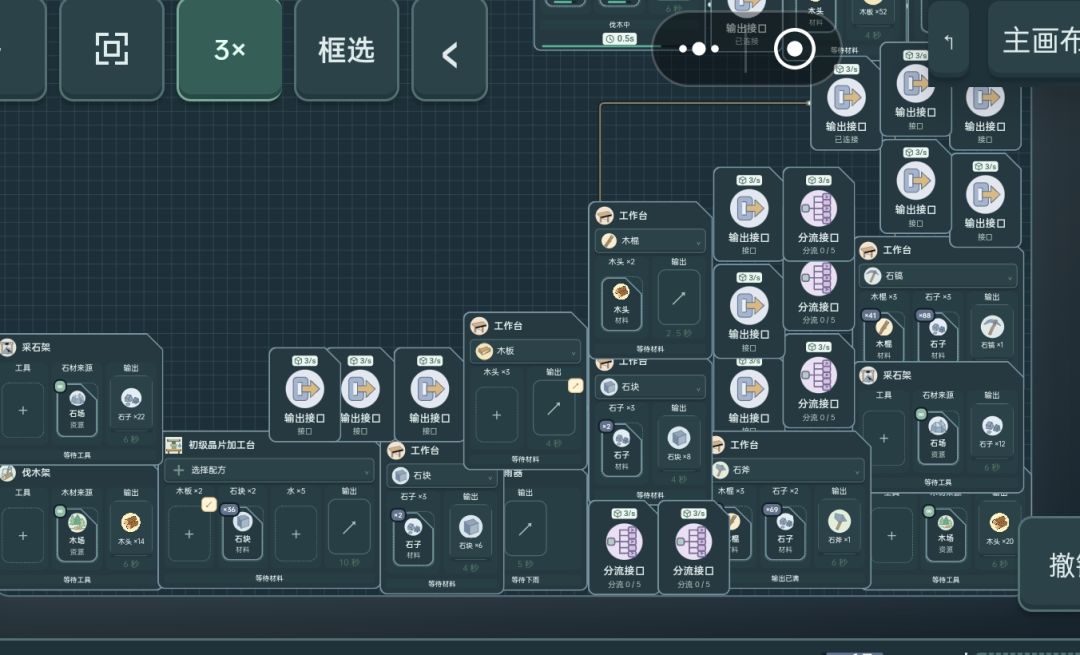The height and width of the screenshot is (655, 1080).
Task: Click the 0.5s timer badge under 伐木中
Action: coord(619,39)
